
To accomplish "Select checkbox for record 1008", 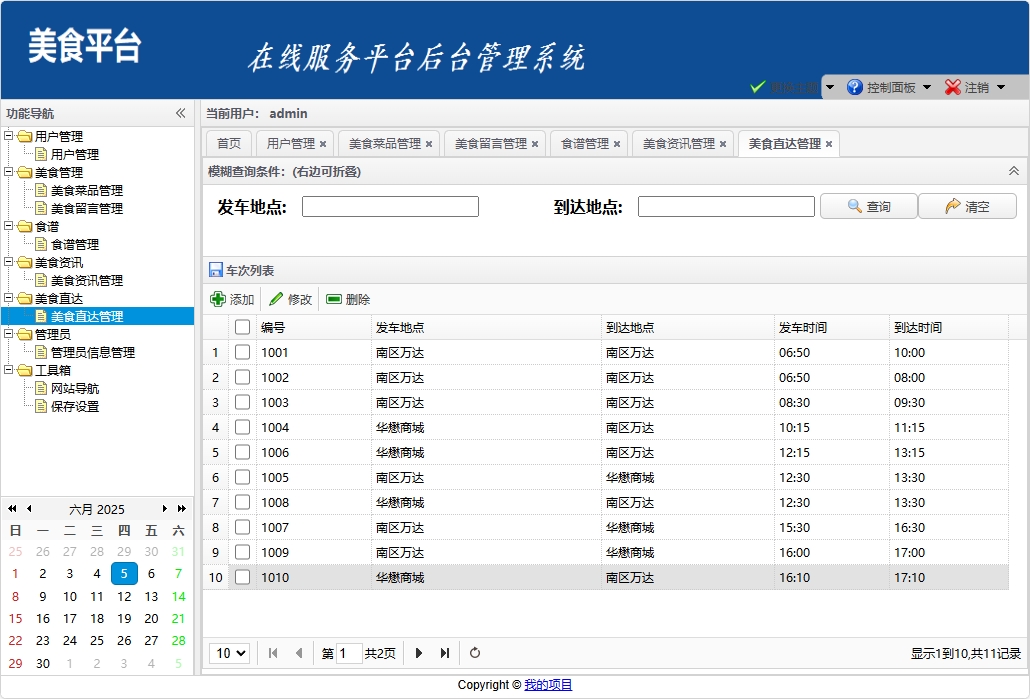I will click(x=242, y=502).
